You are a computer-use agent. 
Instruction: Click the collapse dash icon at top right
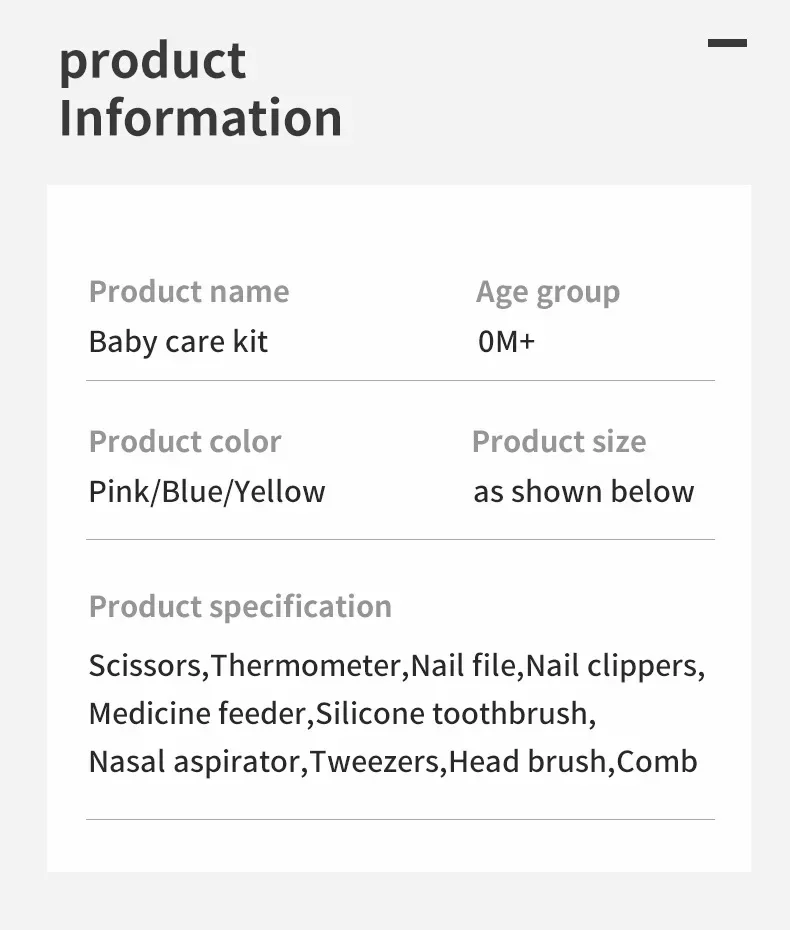click(x=727, y=43)
